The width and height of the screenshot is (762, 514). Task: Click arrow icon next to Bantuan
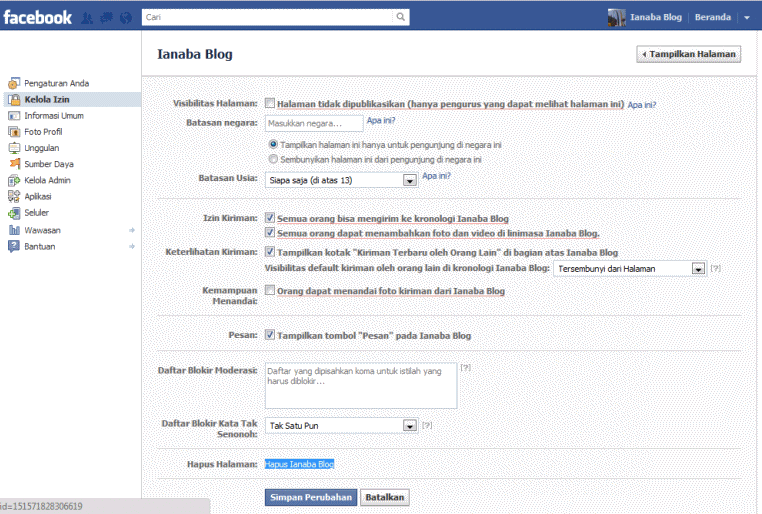pos(132,246)
